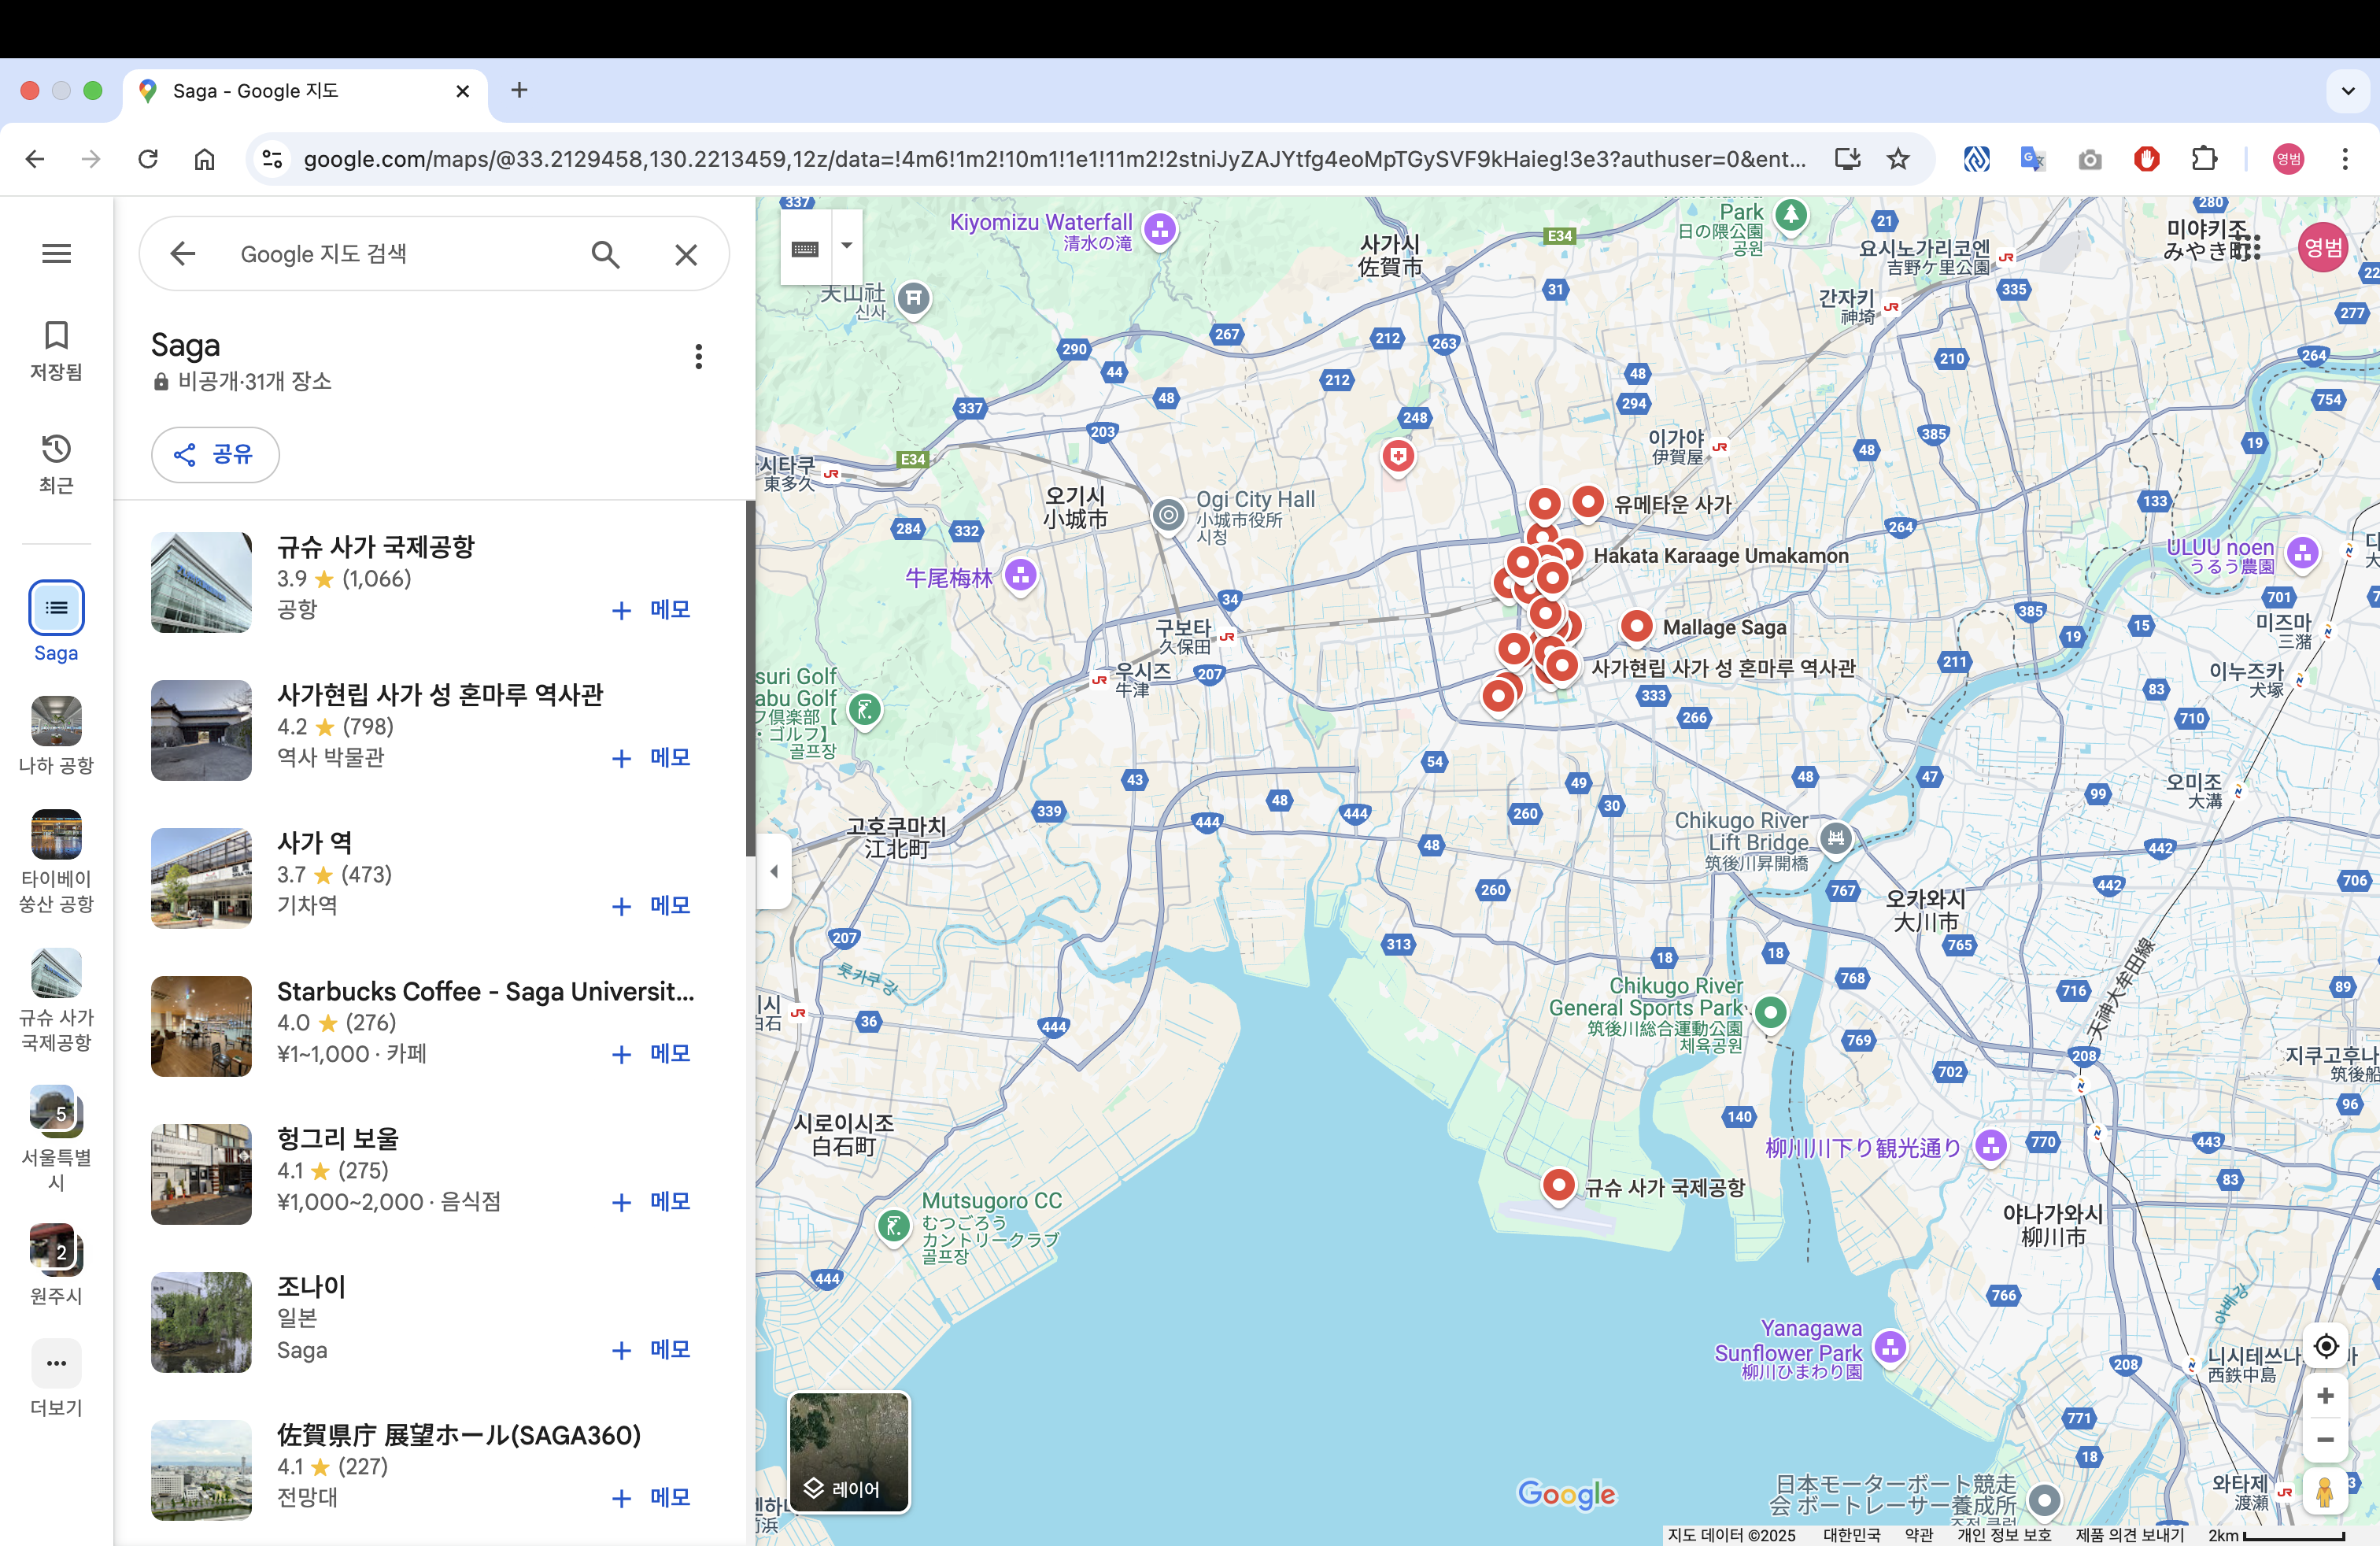Click the 대한민국 region link
Screen dimensions: 2380x1546
point(1852,1535)
